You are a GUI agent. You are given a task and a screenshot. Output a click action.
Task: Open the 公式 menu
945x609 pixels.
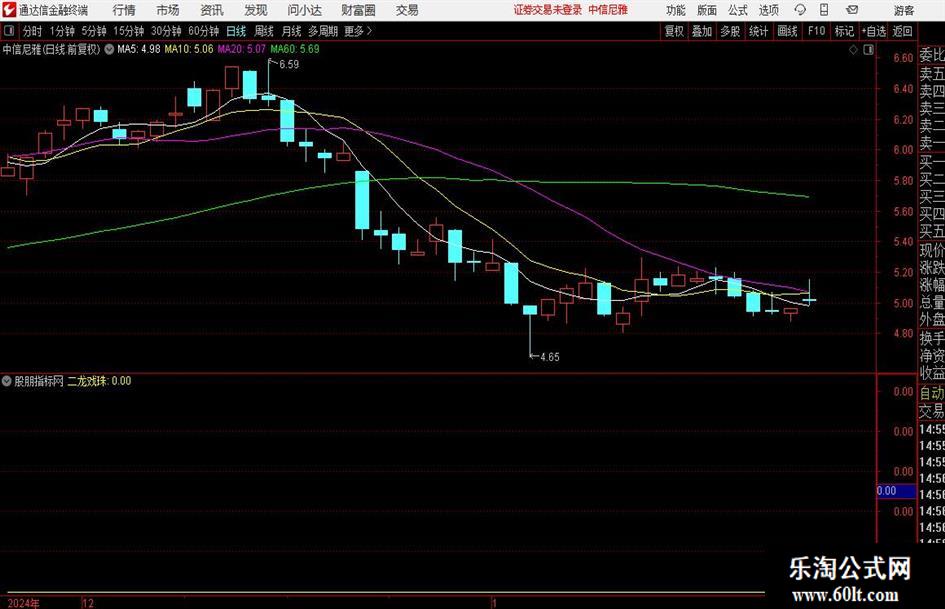click(738, 10)
